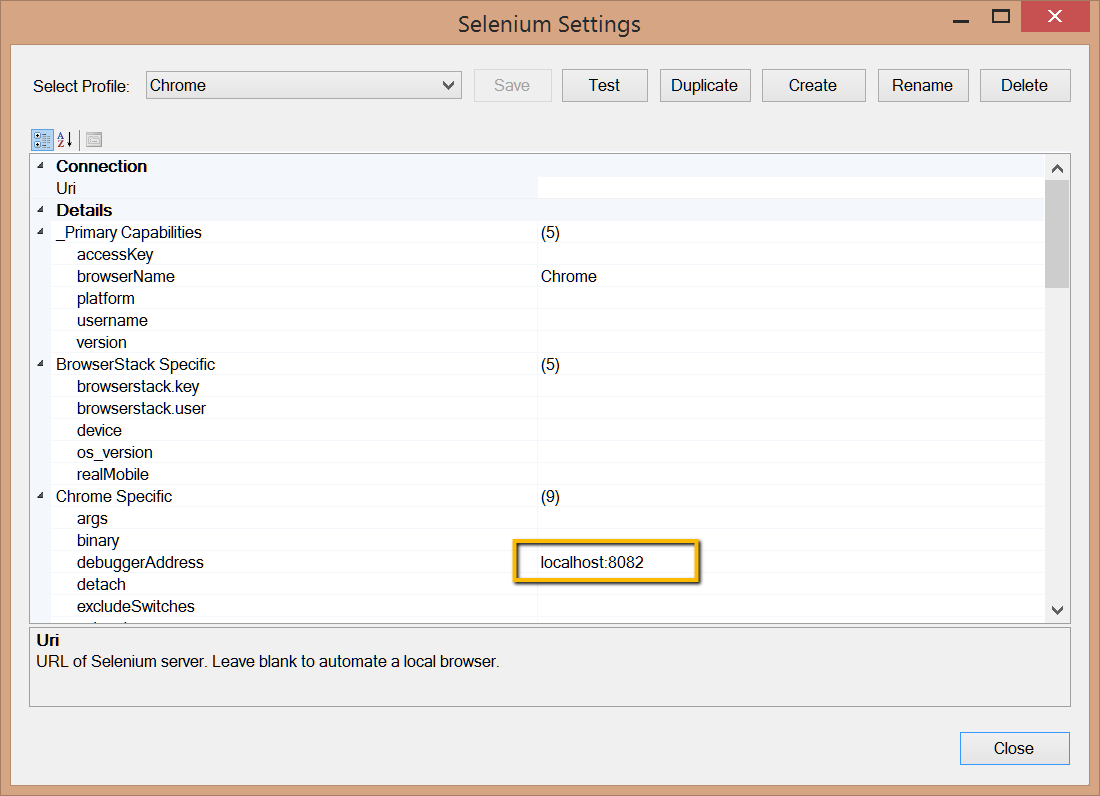Click the Create profile button

(812, 86)
